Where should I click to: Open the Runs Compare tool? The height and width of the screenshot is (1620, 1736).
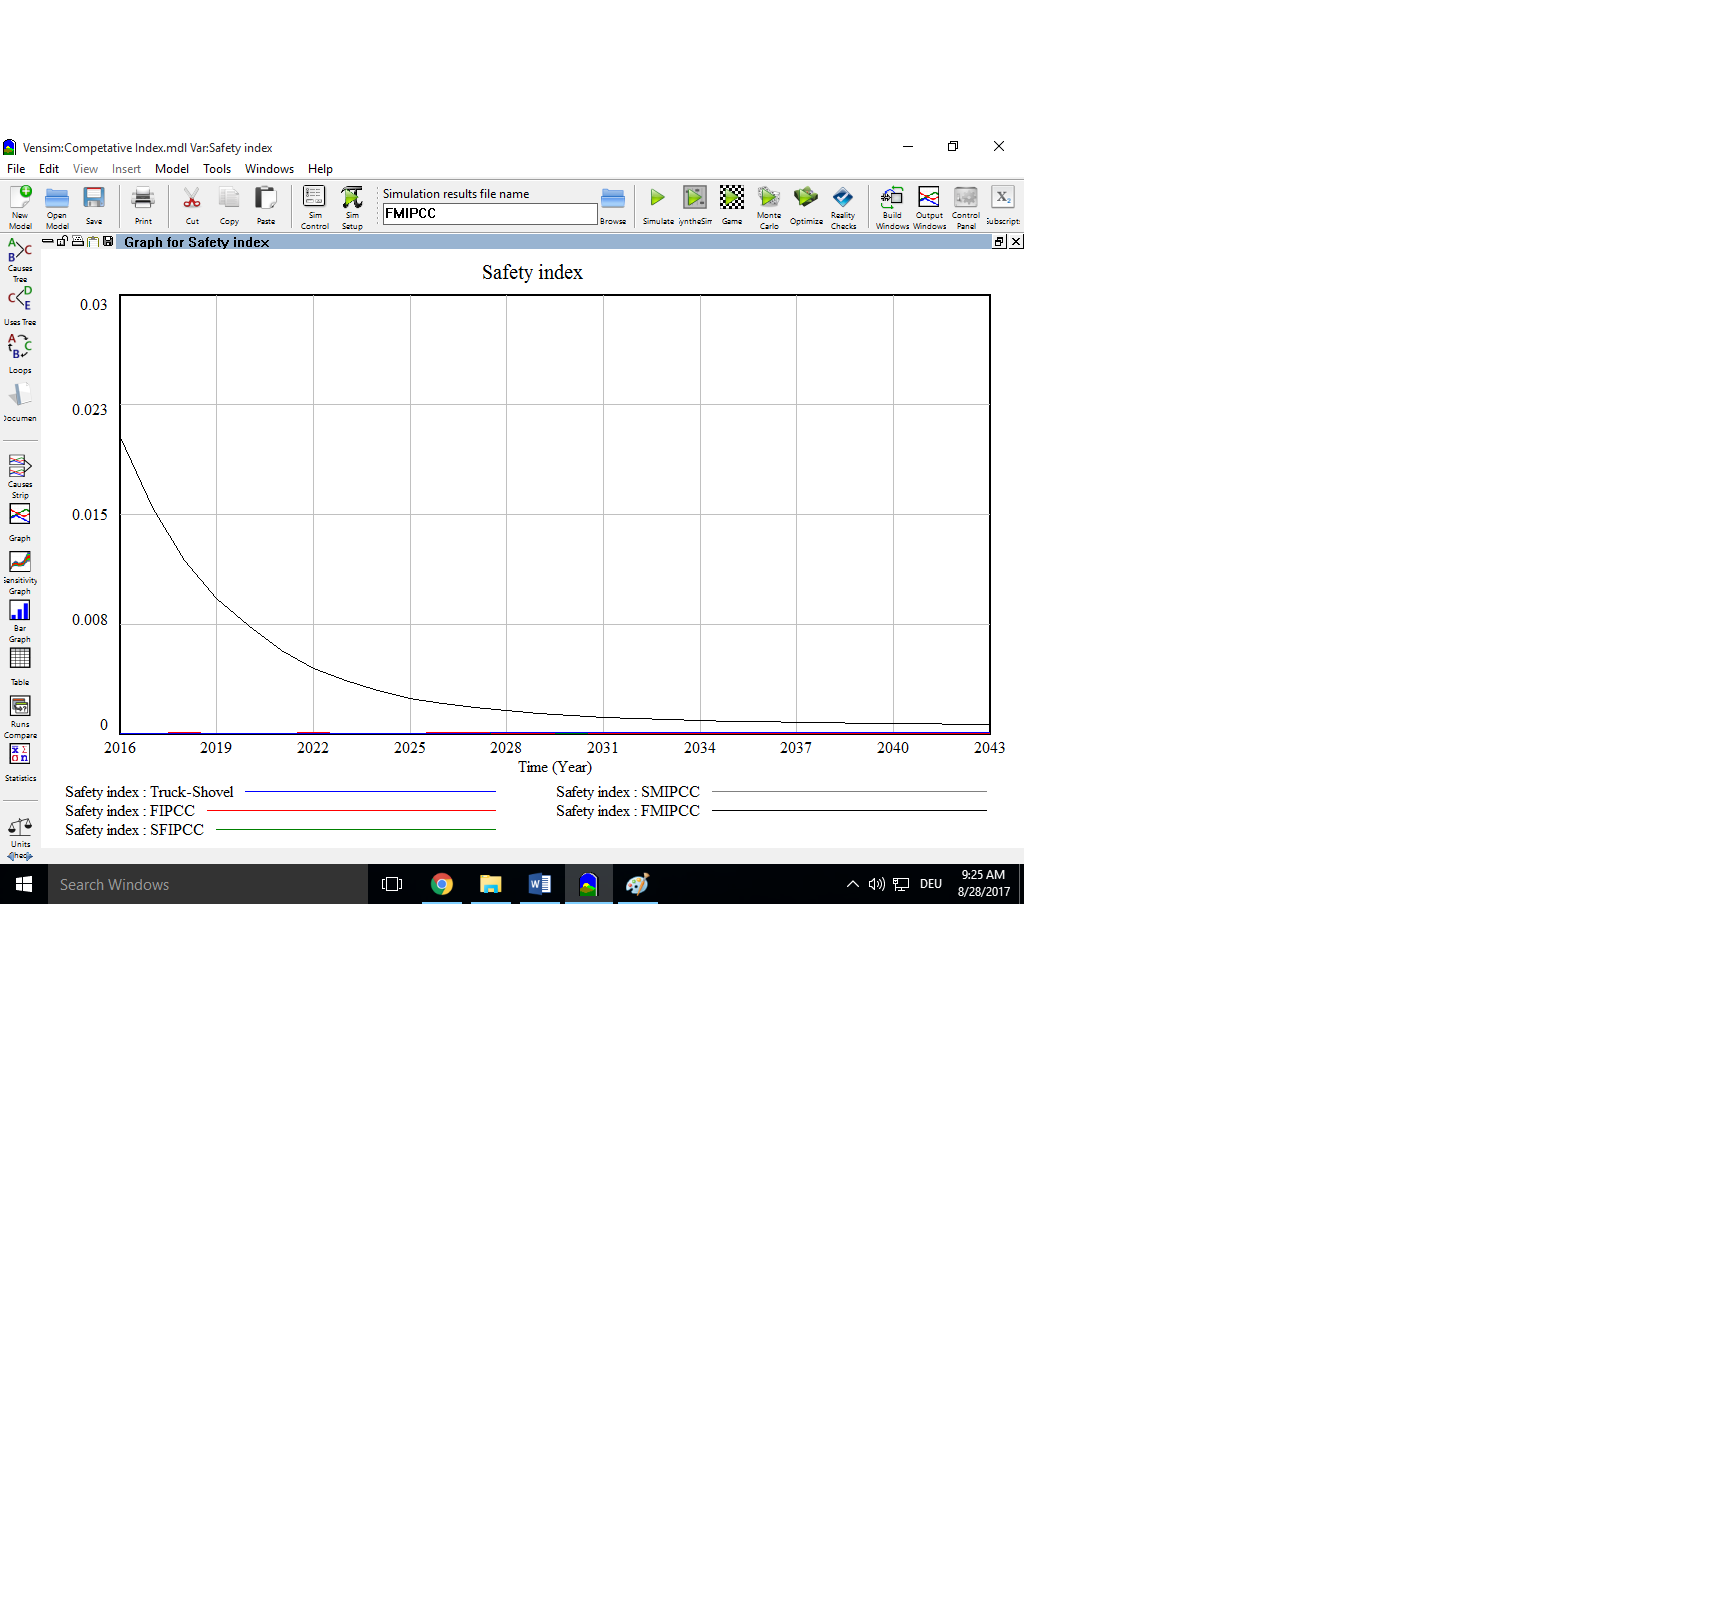(20, 716)
